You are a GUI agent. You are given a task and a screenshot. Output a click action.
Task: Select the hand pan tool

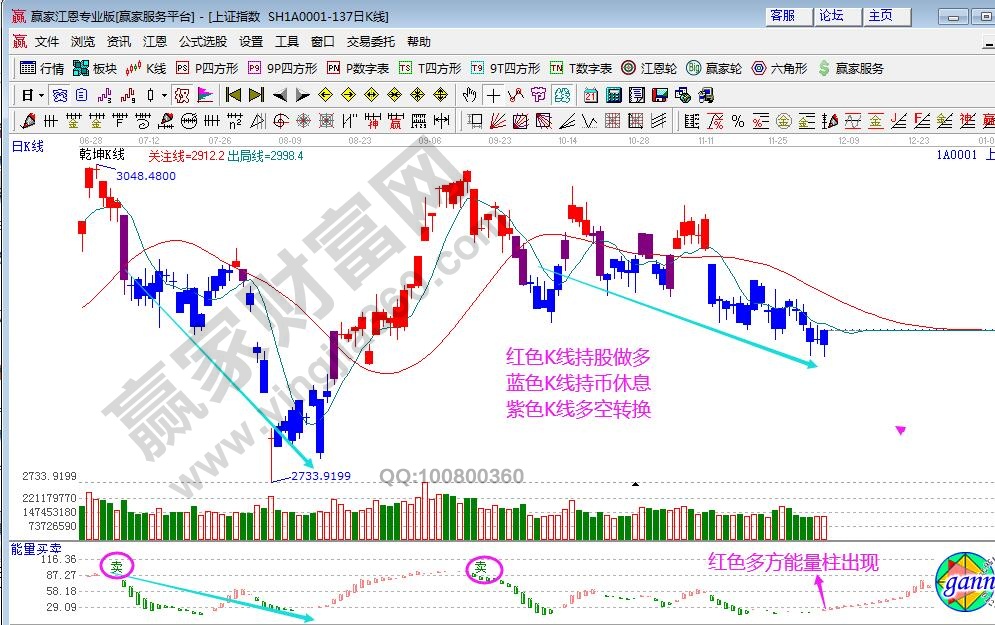[469, 95]
